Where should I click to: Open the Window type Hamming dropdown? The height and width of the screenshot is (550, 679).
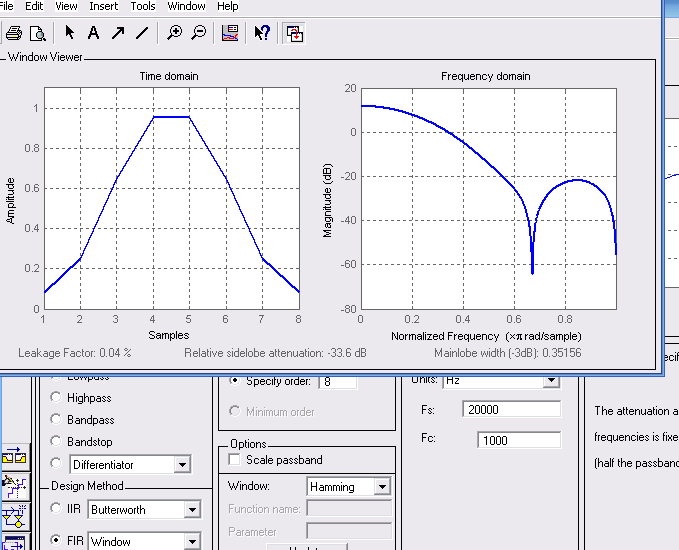[381, 487]
